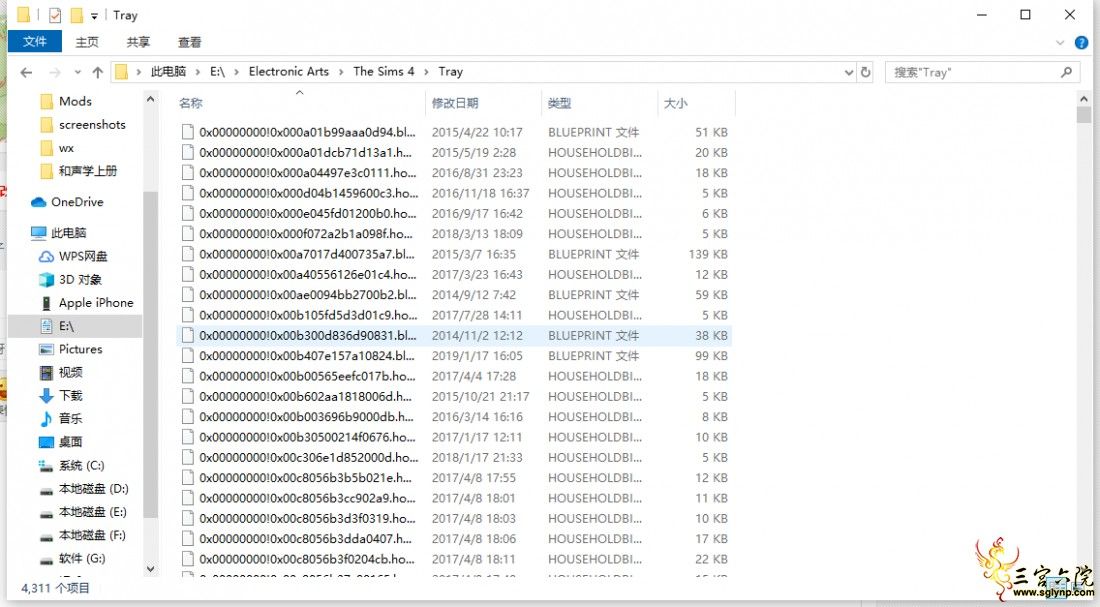
Task: Go up one folder level
Action: [98, 72]
